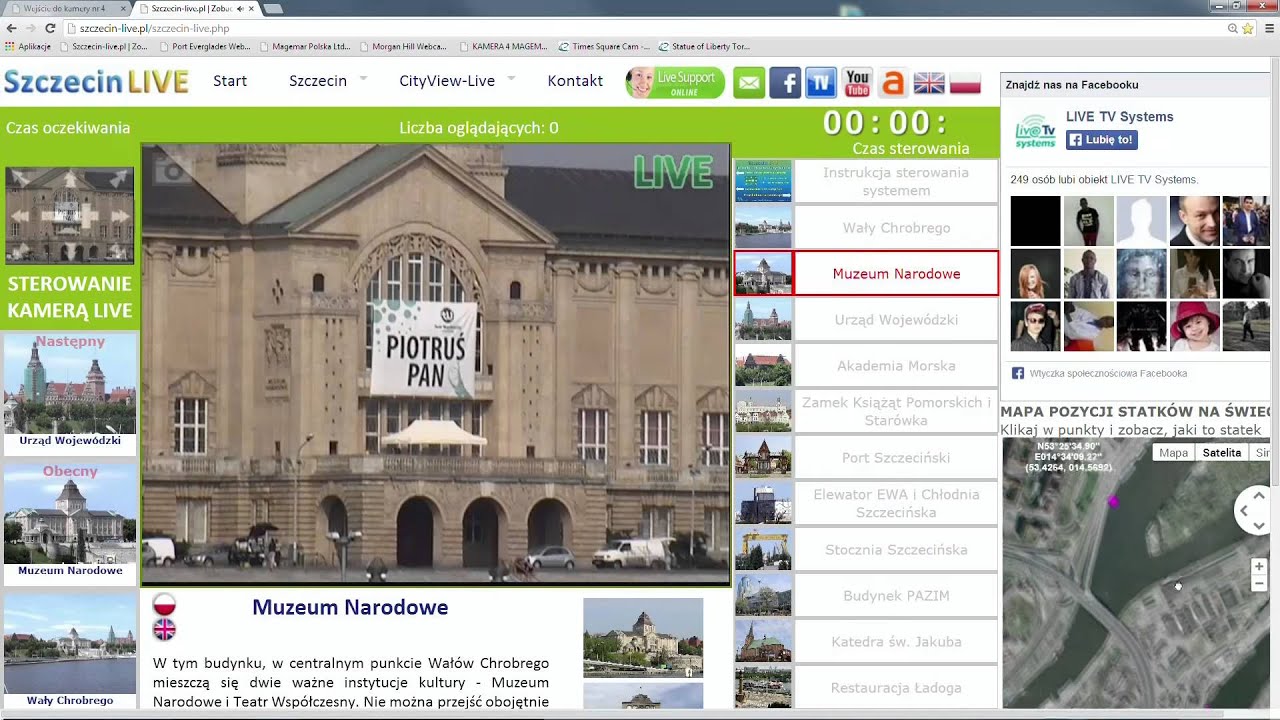Open Wtyczka społecznościowa Facebooka link
1280x720 pixels.
tap(1108, 373)
